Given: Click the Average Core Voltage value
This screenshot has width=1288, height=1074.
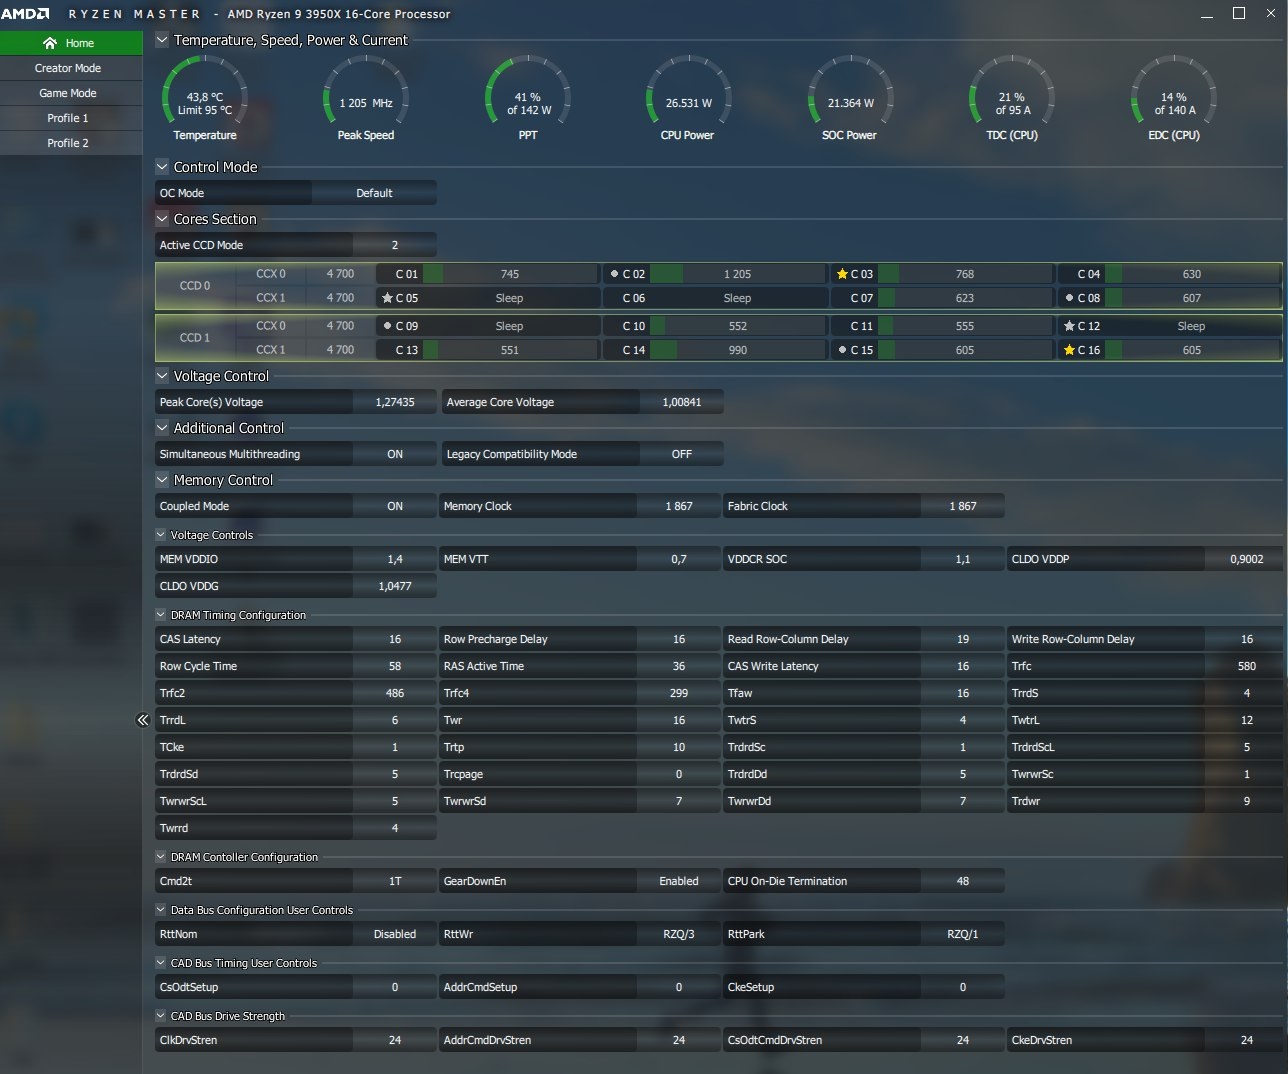Looking at the screenshot, I should (x=682, y=402).
